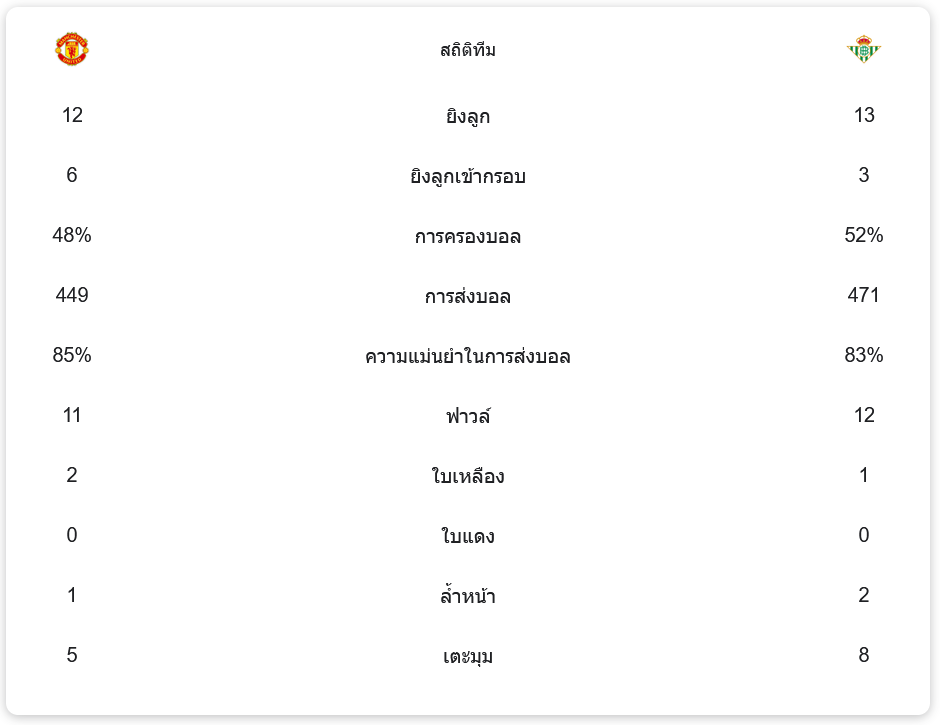Viewport: 940px width, 725px height.
Task: Click the ใบแดง red cards label
Action: [x=468, y=536]
